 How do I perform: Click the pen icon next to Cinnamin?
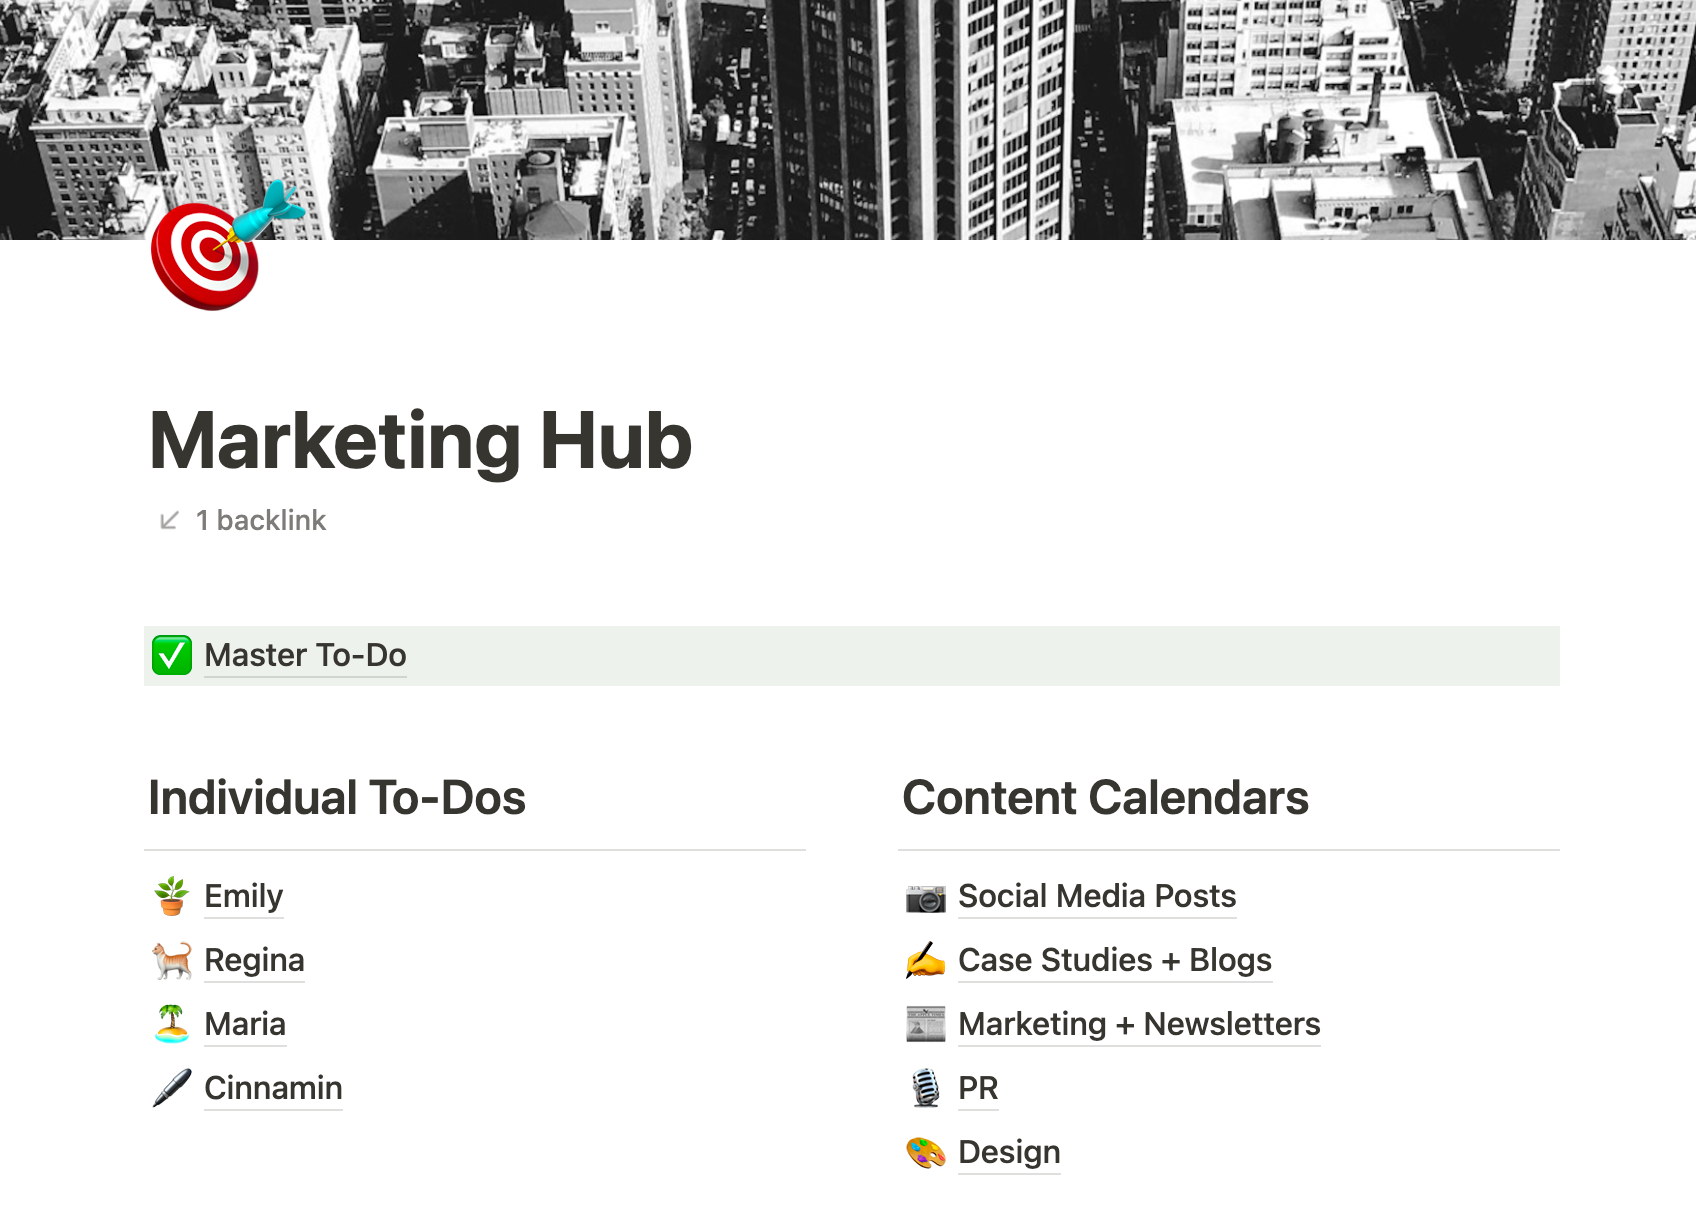pyautogui.click(x=172, y=1088)
